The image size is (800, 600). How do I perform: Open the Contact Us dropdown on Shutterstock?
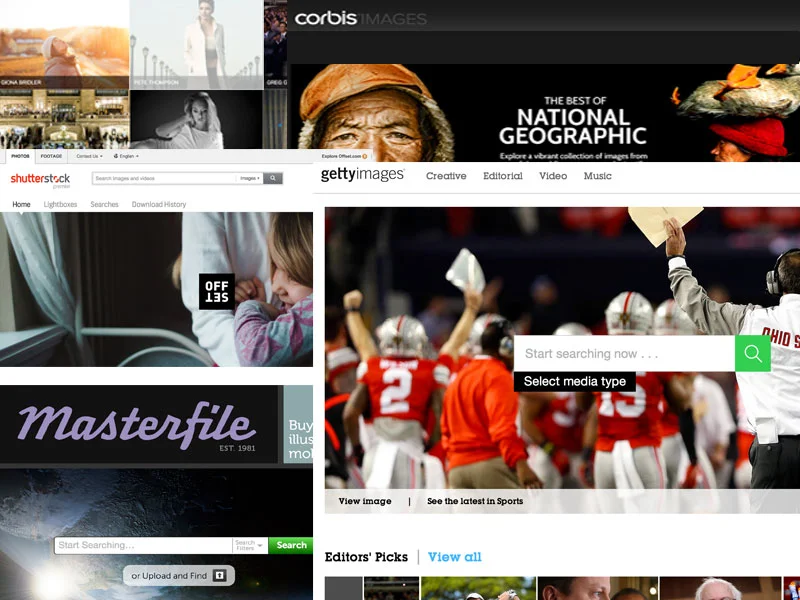[89, 156]
